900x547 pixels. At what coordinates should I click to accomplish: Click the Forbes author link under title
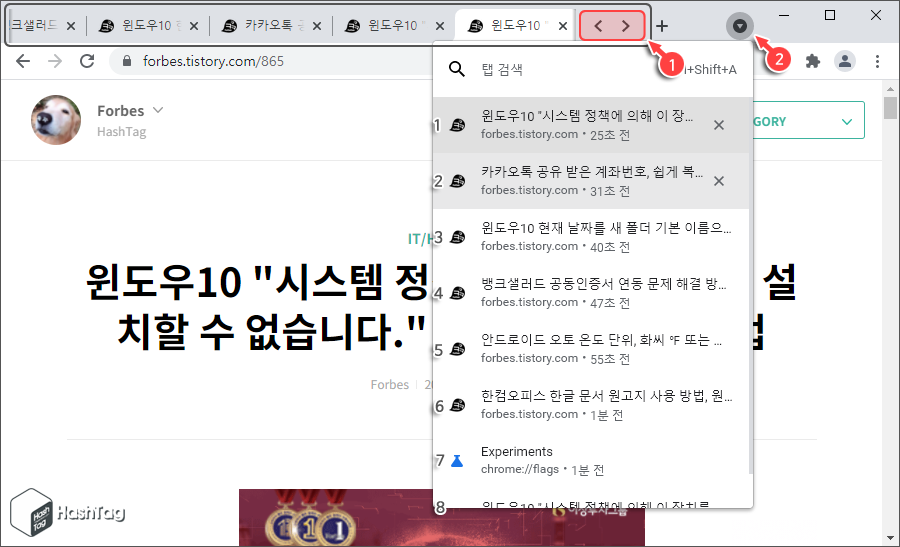[390, 385]
